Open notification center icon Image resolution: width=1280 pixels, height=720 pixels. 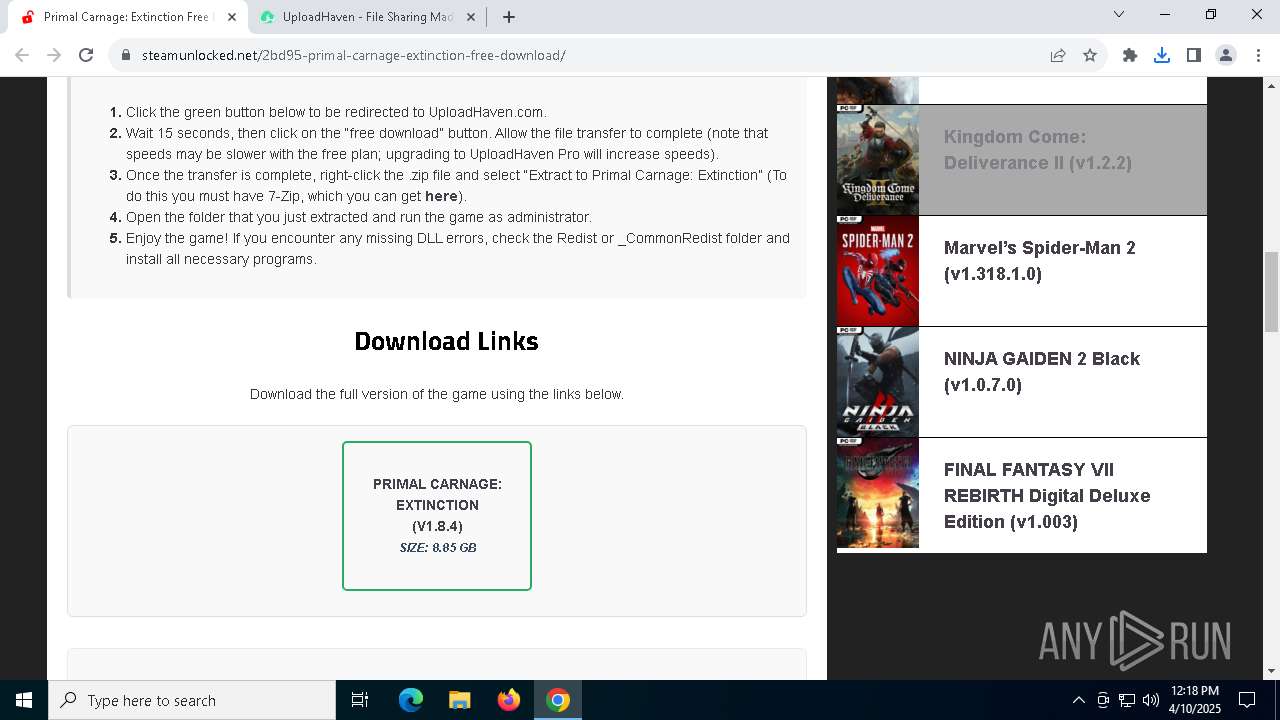[1247, 700]
